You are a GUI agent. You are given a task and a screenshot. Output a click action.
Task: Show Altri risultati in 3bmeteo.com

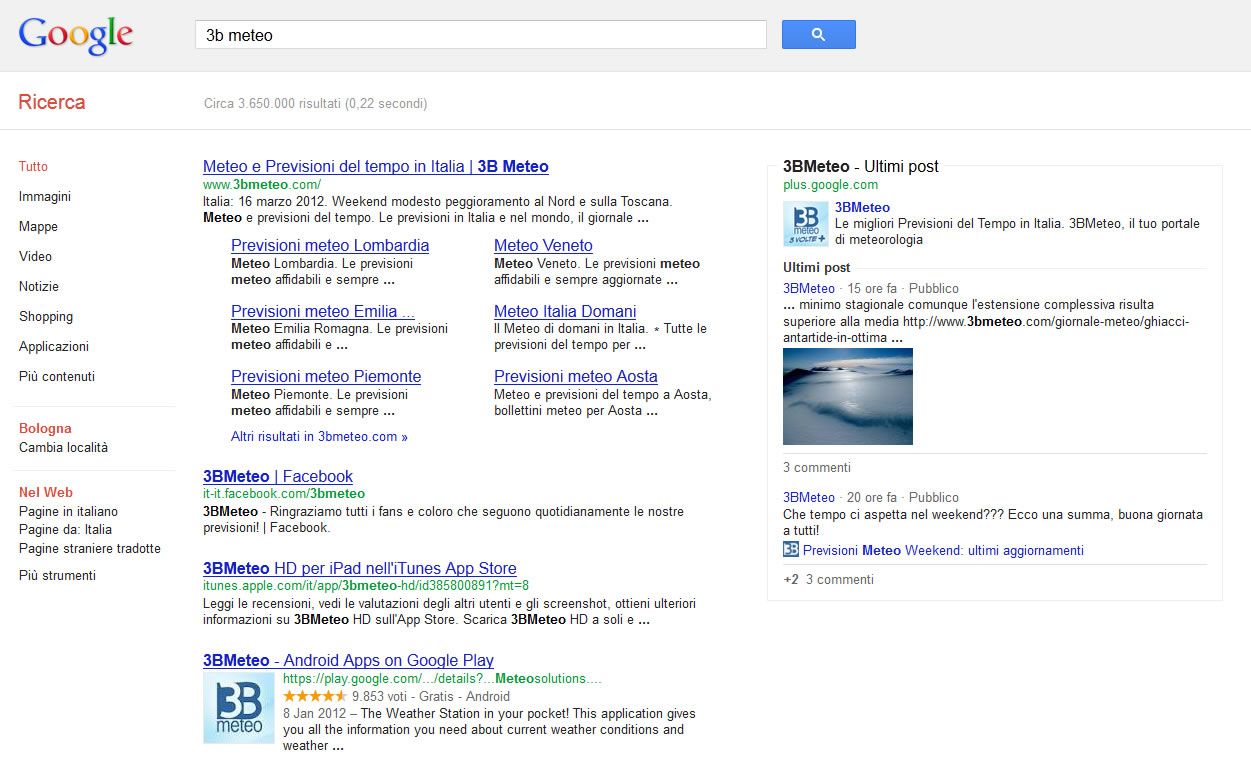pyautogui.click(x=319, y=437)
